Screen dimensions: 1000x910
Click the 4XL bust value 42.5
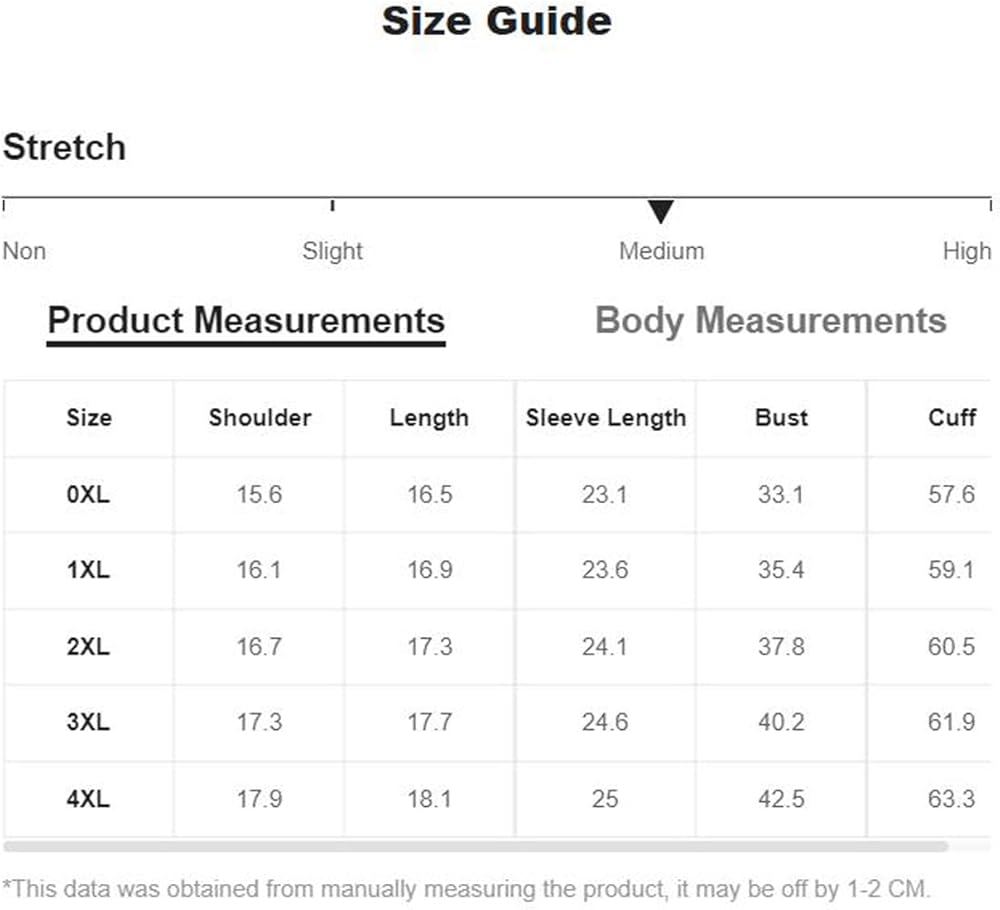(x=781, y=798)
